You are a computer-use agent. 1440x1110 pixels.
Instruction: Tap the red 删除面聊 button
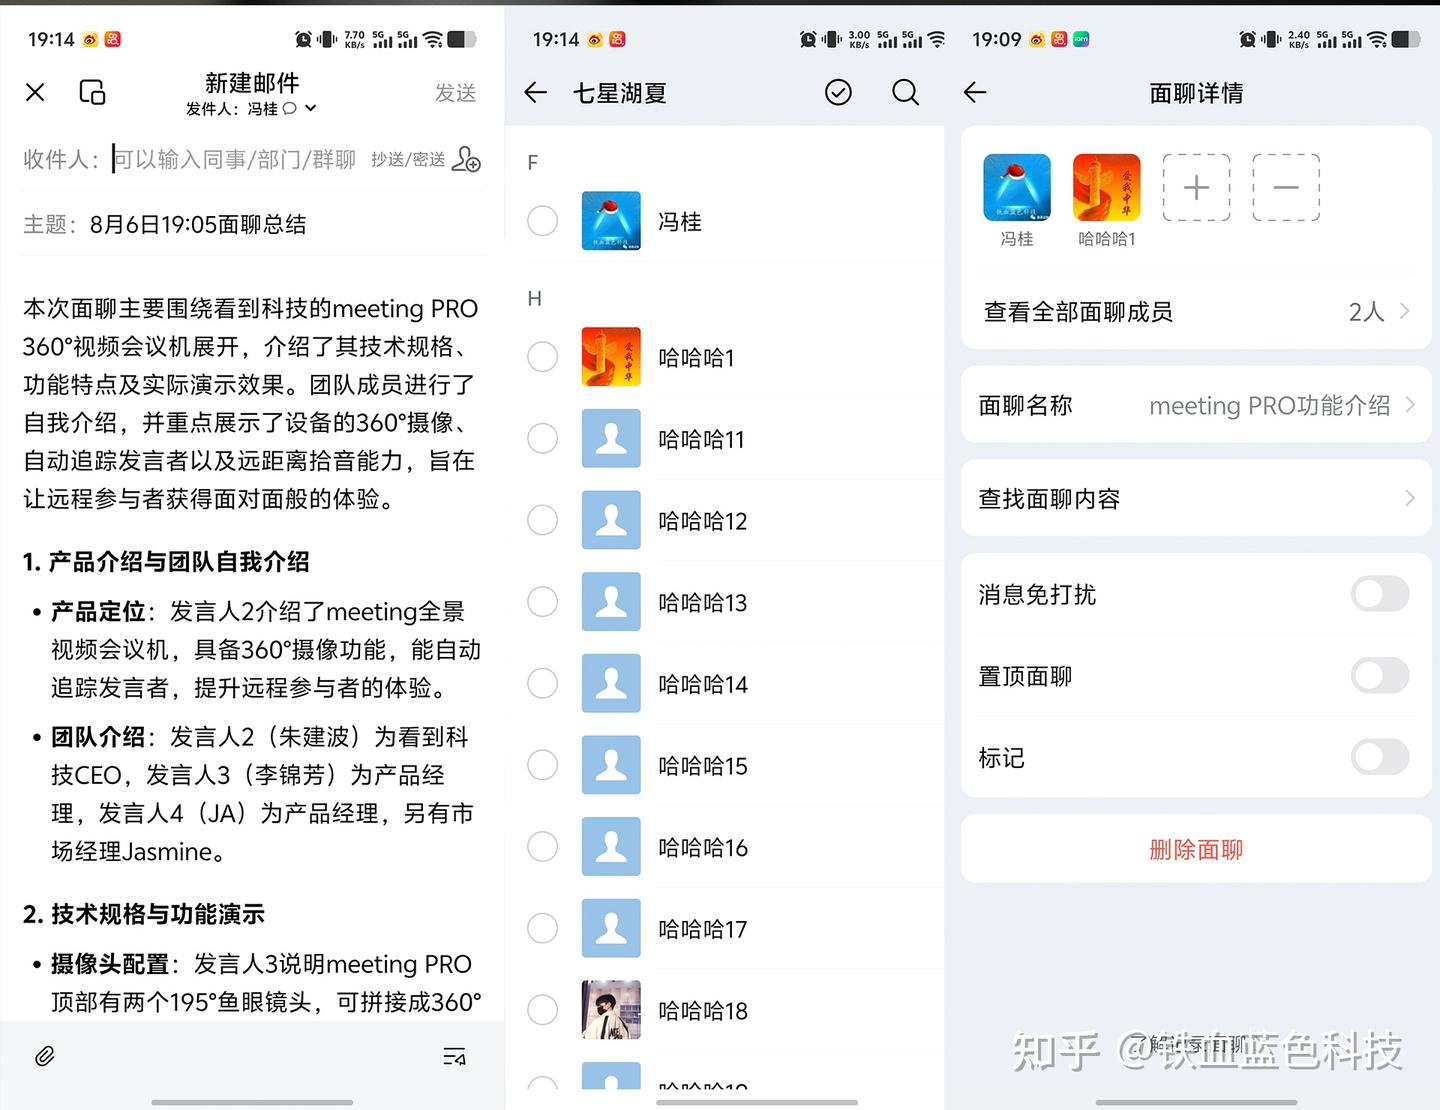tap(1196, 849)
